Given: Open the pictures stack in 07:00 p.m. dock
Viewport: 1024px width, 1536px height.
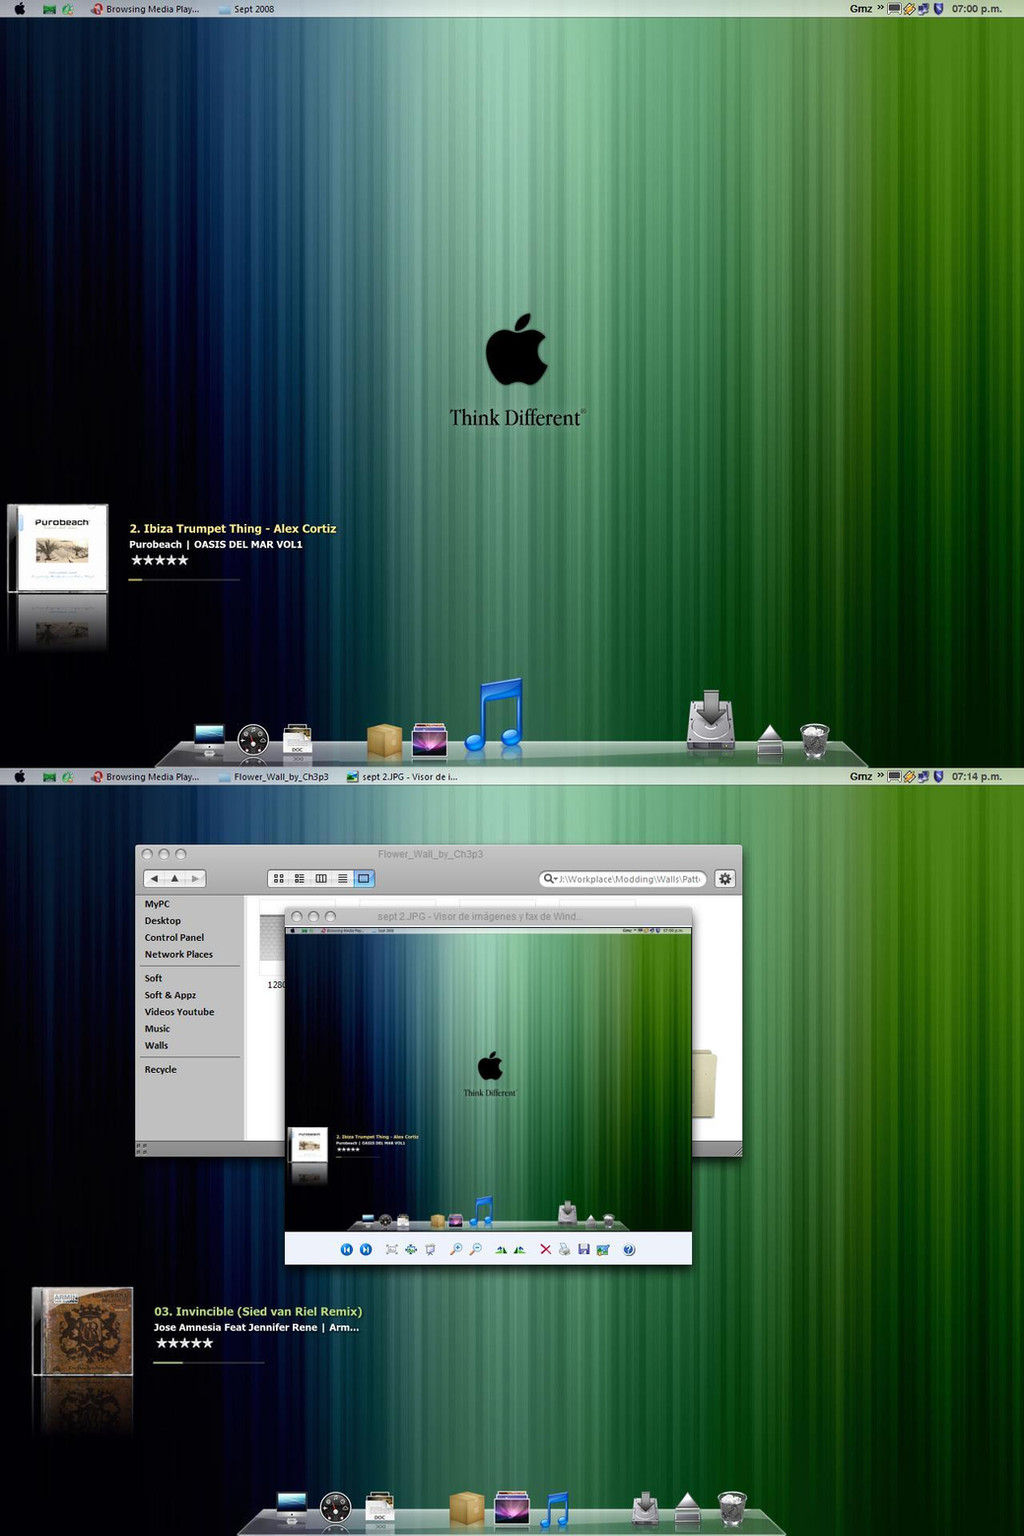Looking at the screenshot, I should pyautogui.click(x=430, y=740).
